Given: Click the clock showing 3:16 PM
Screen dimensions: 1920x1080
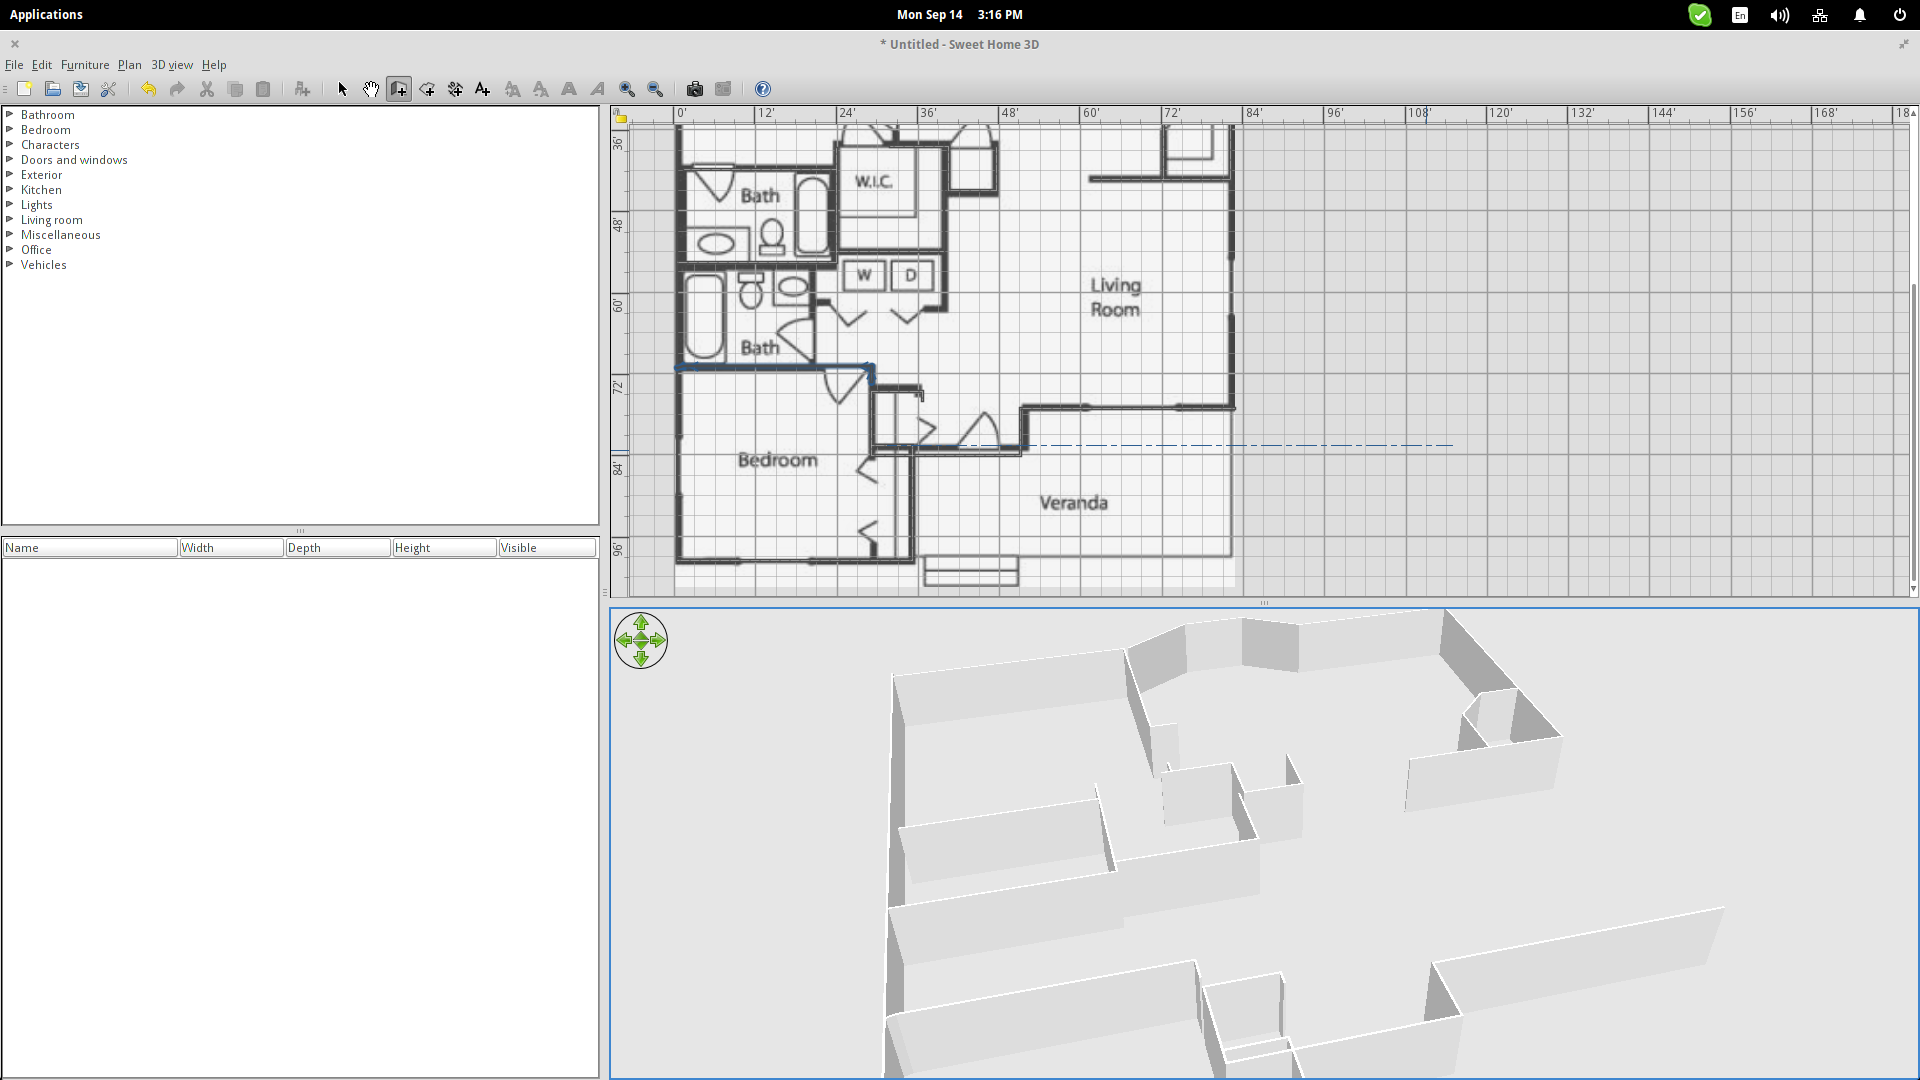Looking at the screenshot, I should 1000,15.
